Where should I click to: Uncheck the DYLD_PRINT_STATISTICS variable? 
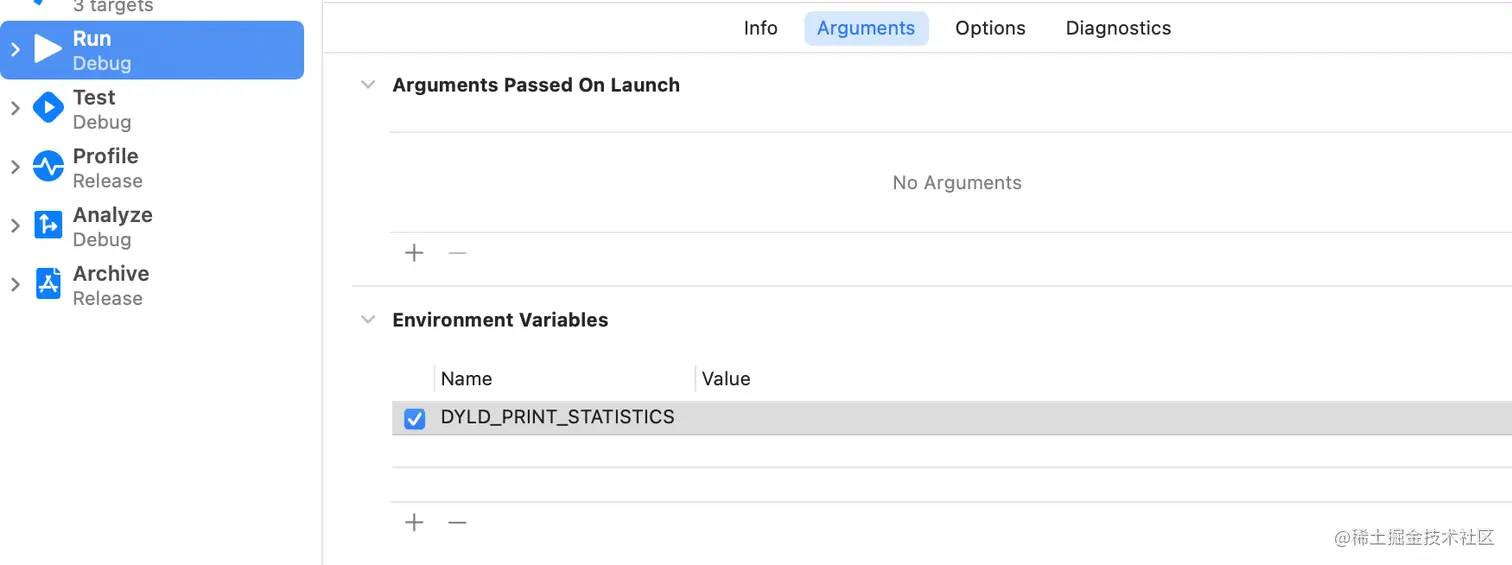tap(414, 419)
